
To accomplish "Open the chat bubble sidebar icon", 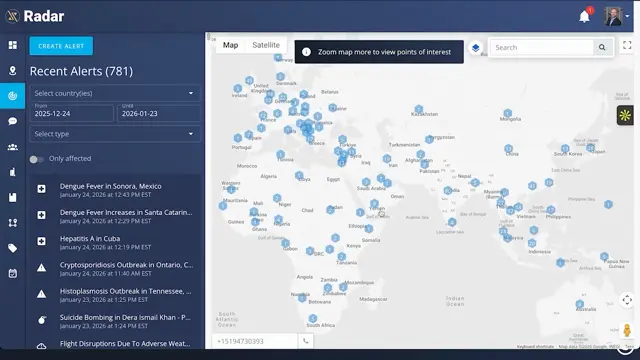I will tap(13, 121).
